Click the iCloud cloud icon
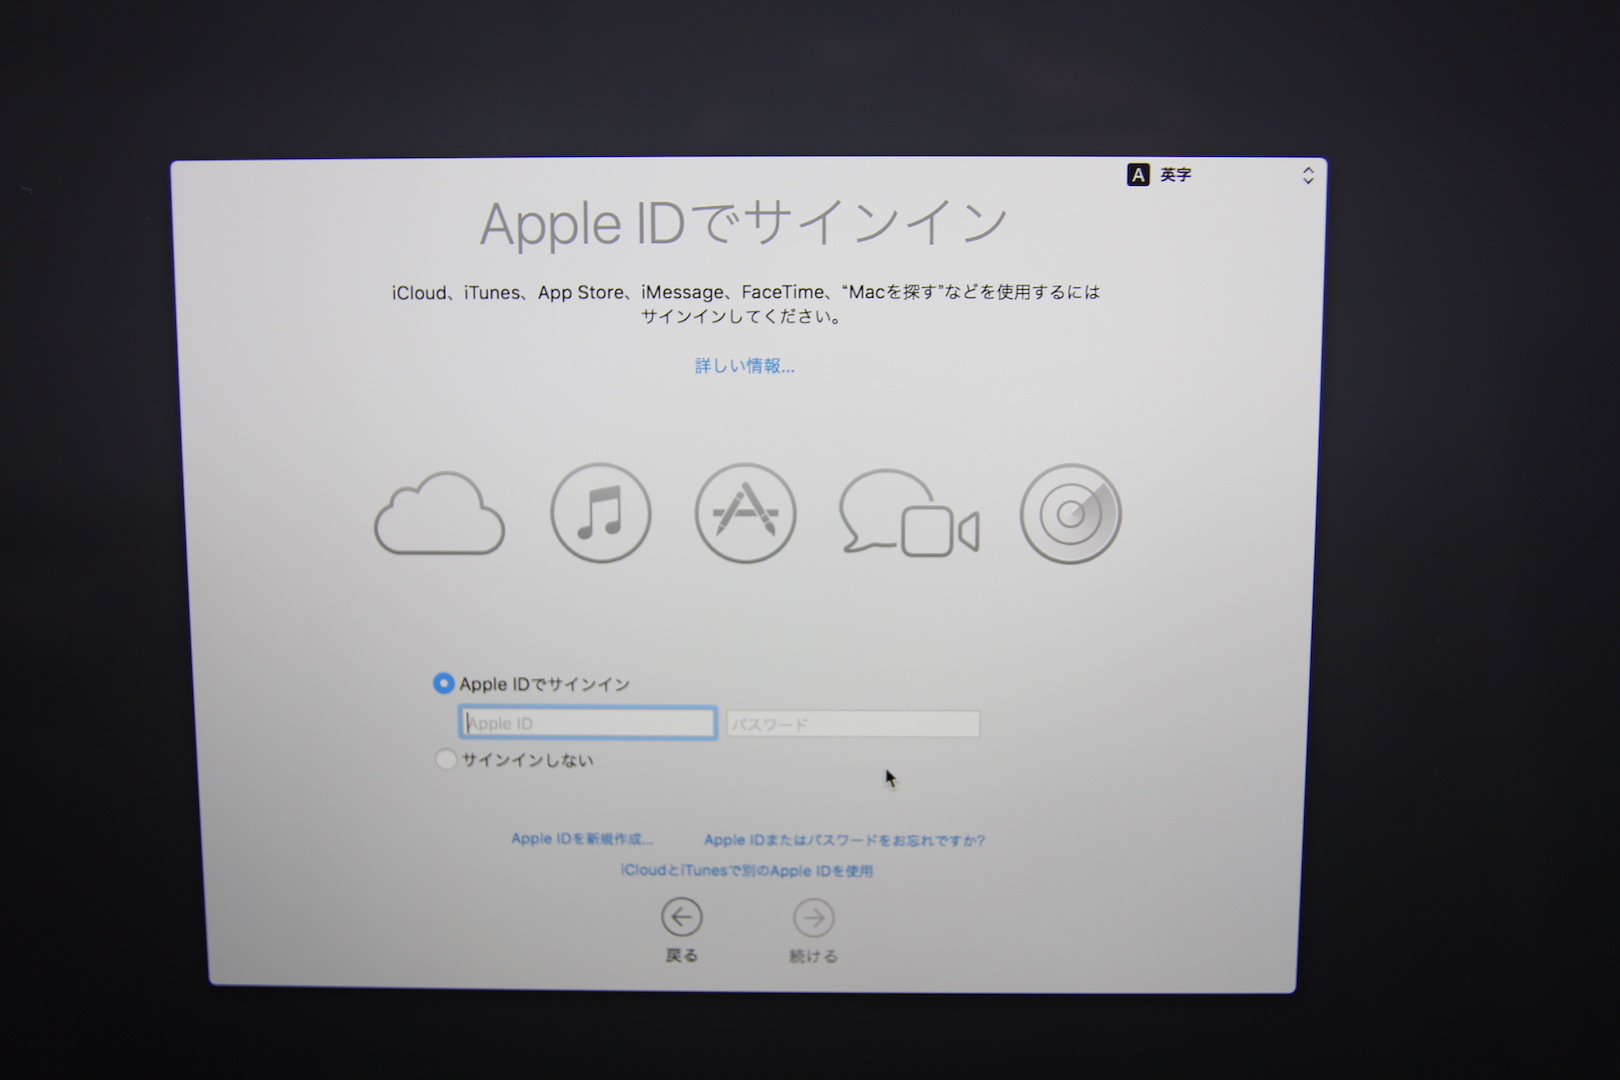This screenshot has height=1080, width=1620. [x=439, y=514]
